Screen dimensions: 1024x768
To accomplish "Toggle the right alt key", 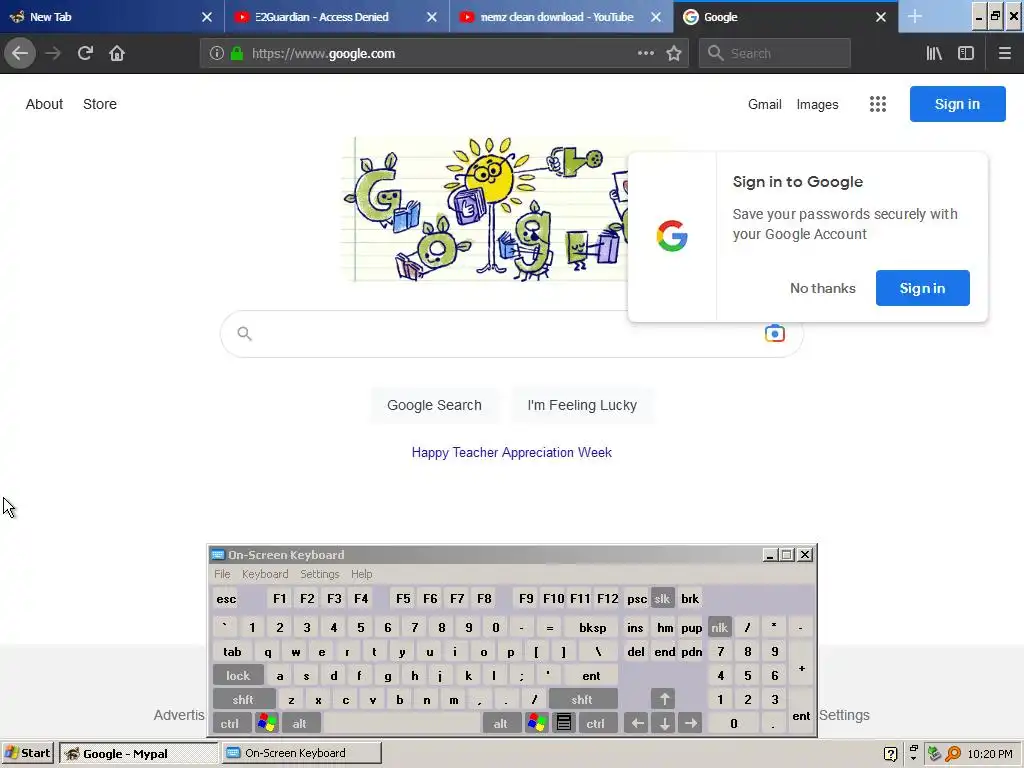I will point(501,723).
